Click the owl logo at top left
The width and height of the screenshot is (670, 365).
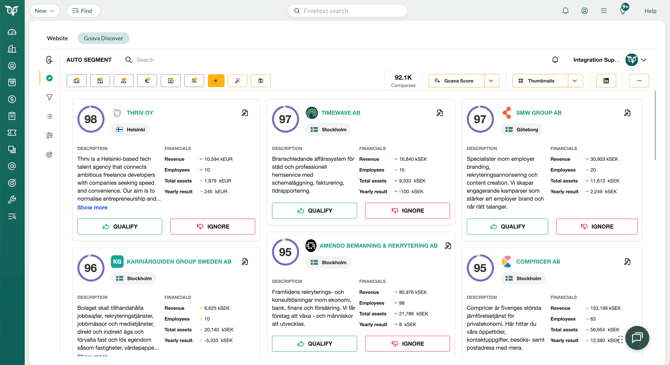pyautogui.click(x=12, y=10)
